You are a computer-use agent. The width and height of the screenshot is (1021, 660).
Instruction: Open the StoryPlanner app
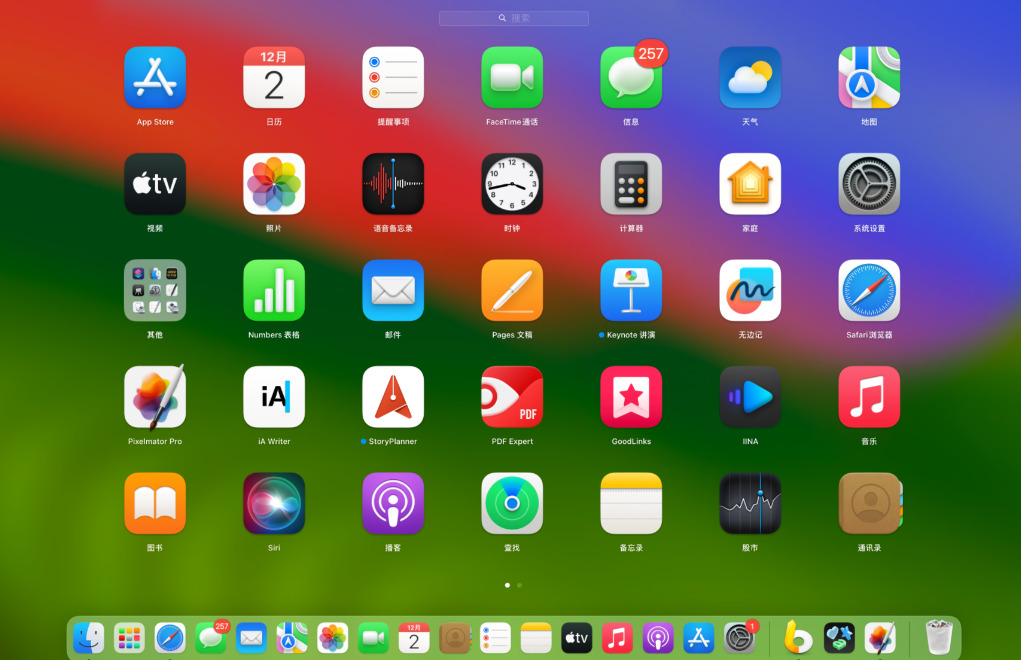coord(393,397)
